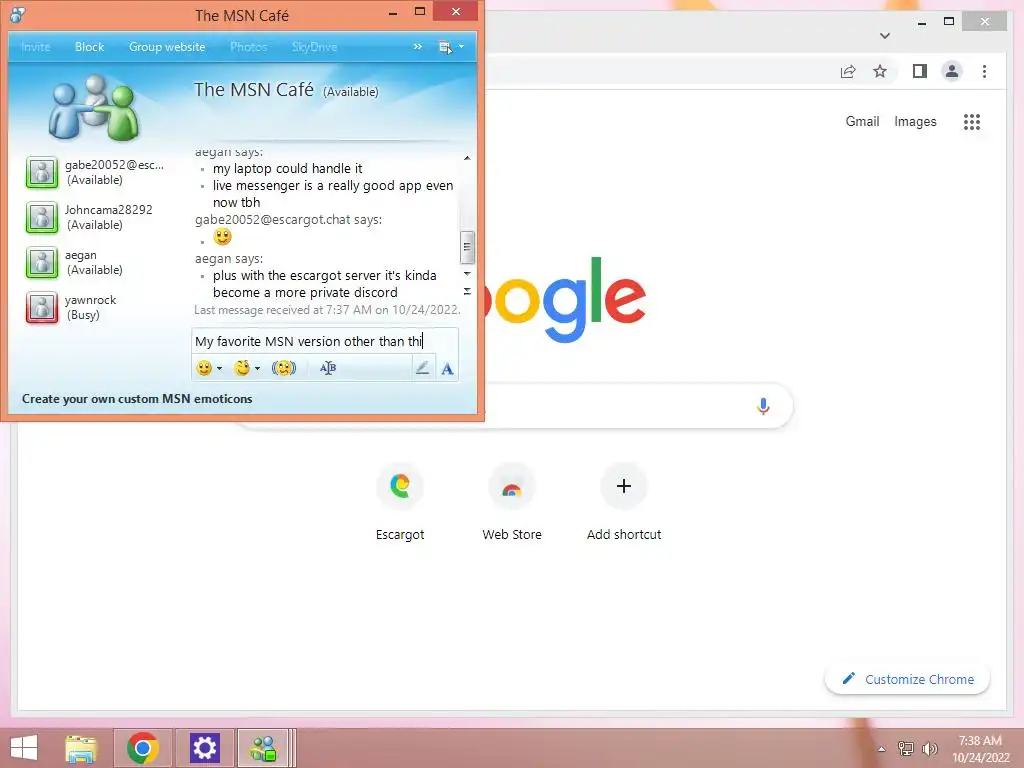Image resolution: width=1024 pixels, height=768 pixels.
Task: Open Chrome three-dot menu
Action: [984, 71]
